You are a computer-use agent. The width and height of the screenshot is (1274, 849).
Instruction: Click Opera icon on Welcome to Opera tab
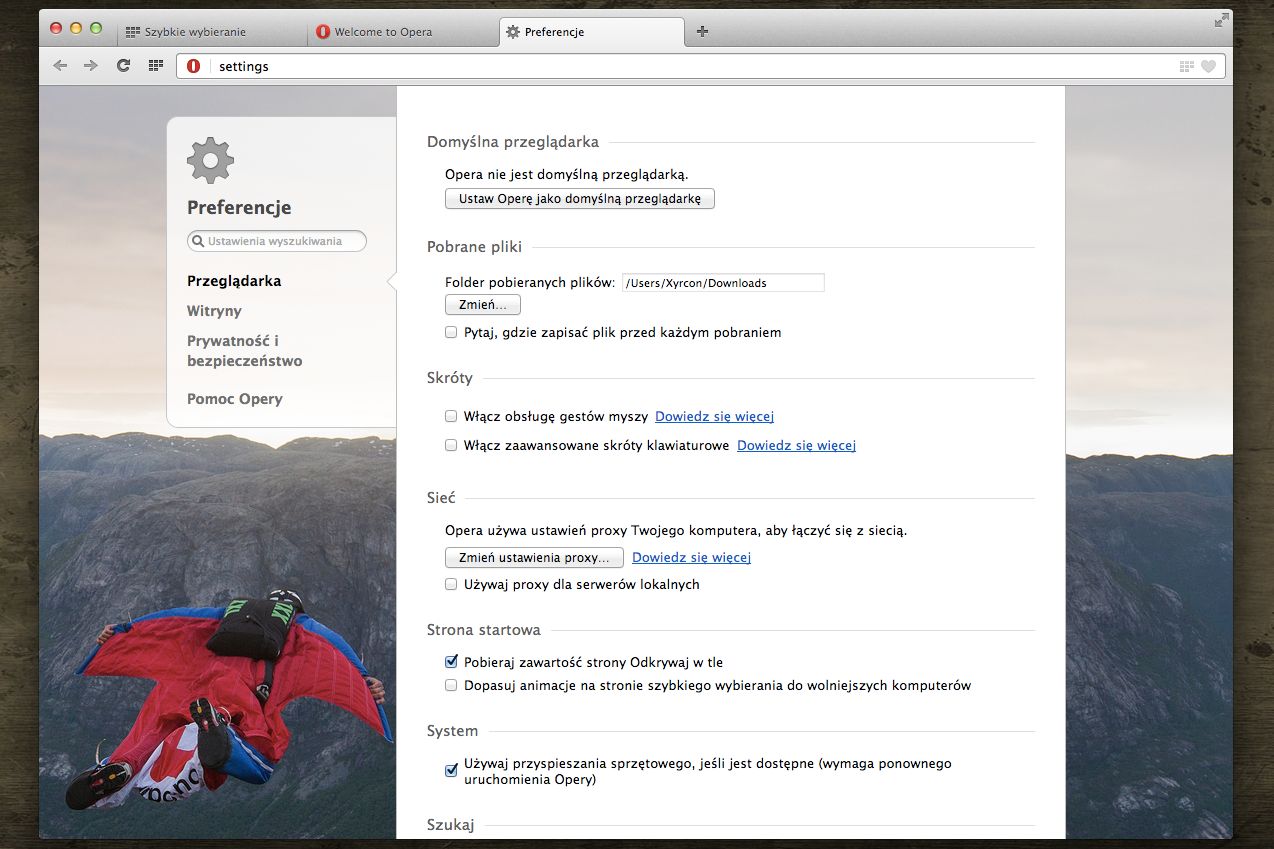point(323,32)
